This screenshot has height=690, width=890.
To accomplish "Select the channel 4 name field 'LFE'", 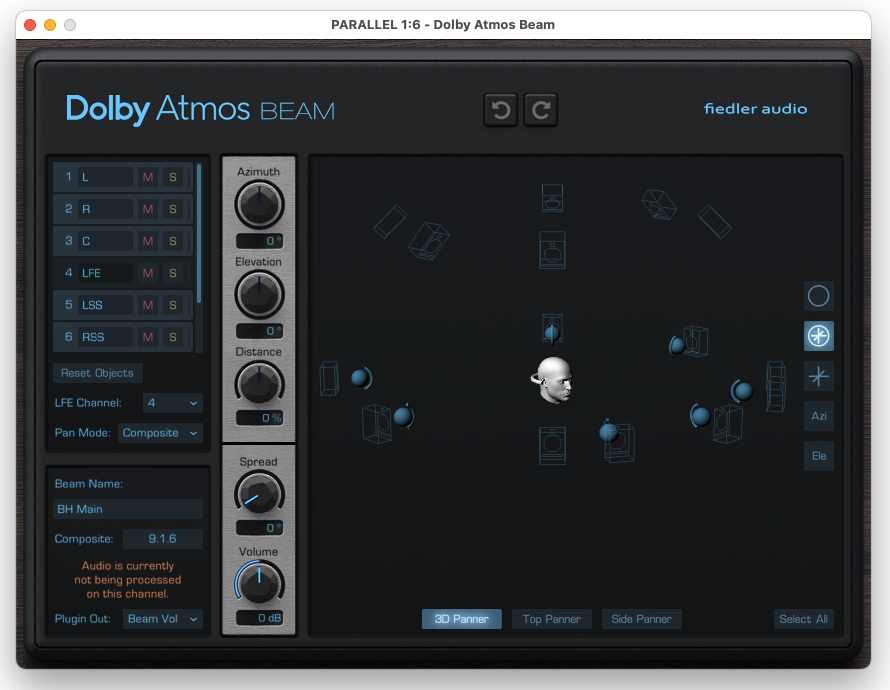I will (x=106, y=273).
